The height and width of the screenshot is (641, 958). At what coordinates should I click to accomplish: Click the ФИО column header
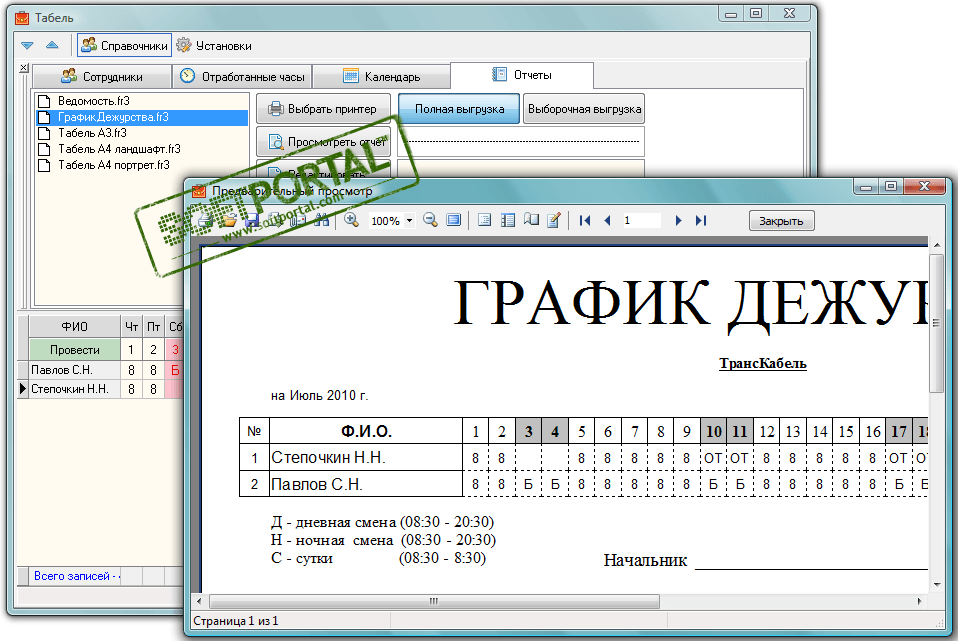click(x=75, y=327)
